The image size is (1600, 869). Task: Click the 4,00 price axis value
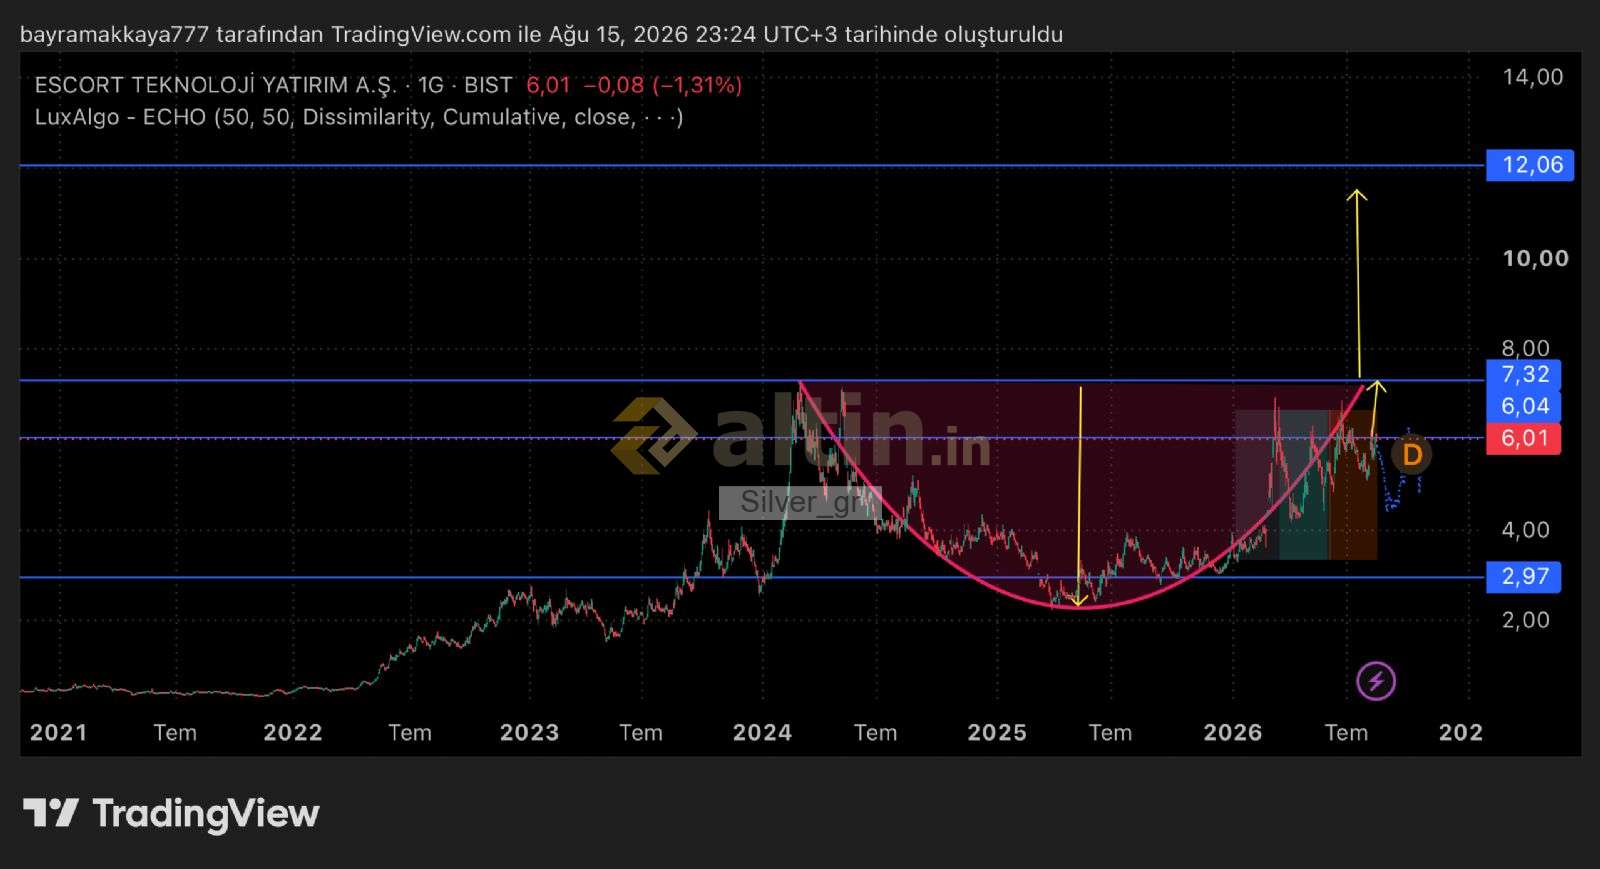[x=1525, y=530]
